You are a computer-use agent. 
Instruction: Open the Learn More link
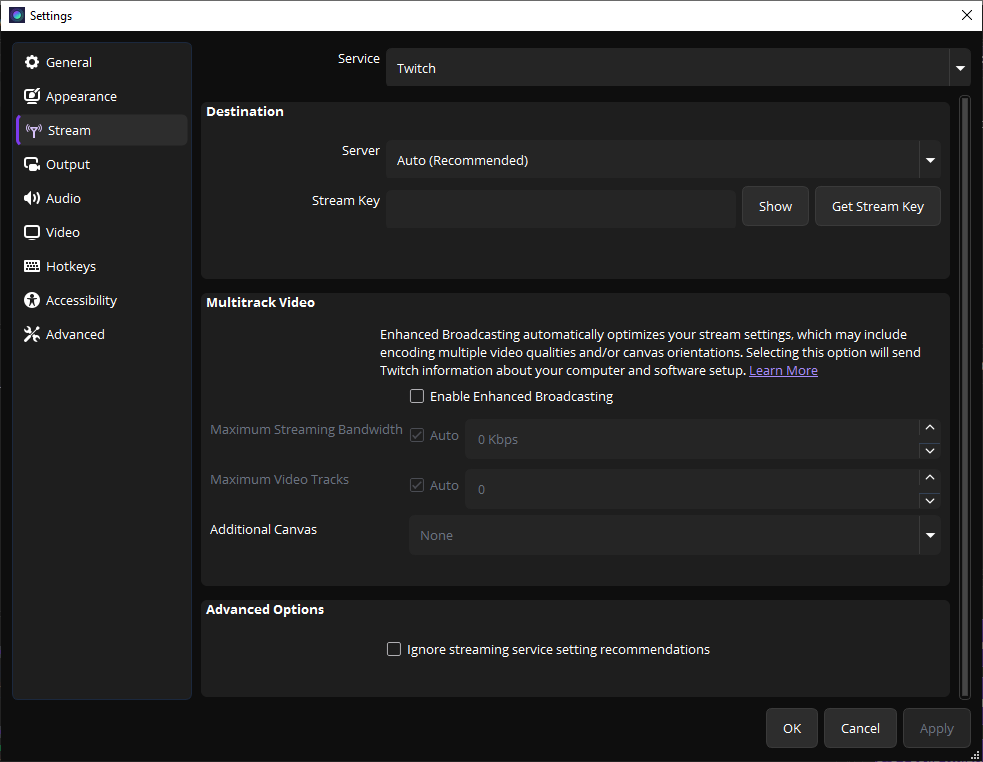click(x=783, y=371)
